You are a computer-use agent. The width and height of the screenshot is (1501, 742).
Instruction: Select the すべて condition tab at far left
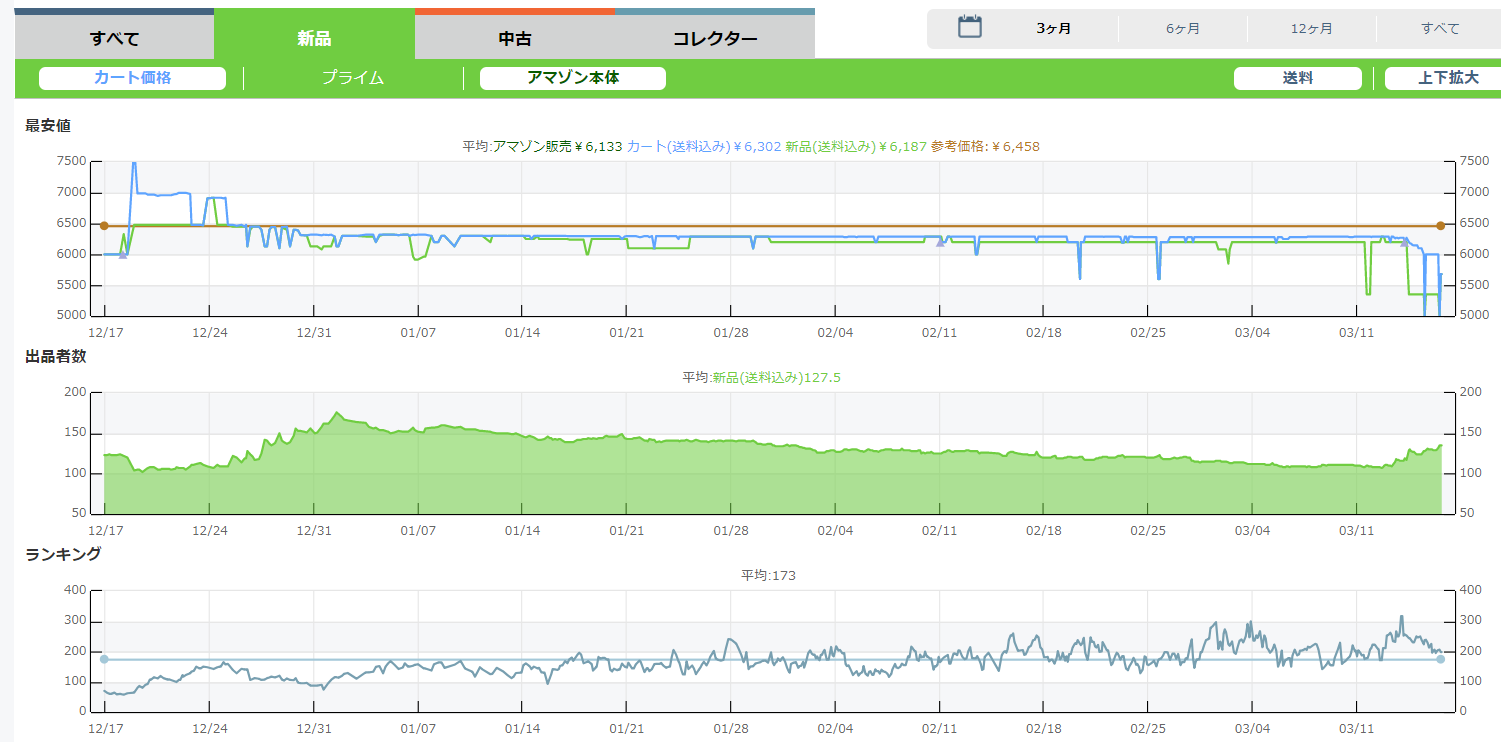coord(114,39)
